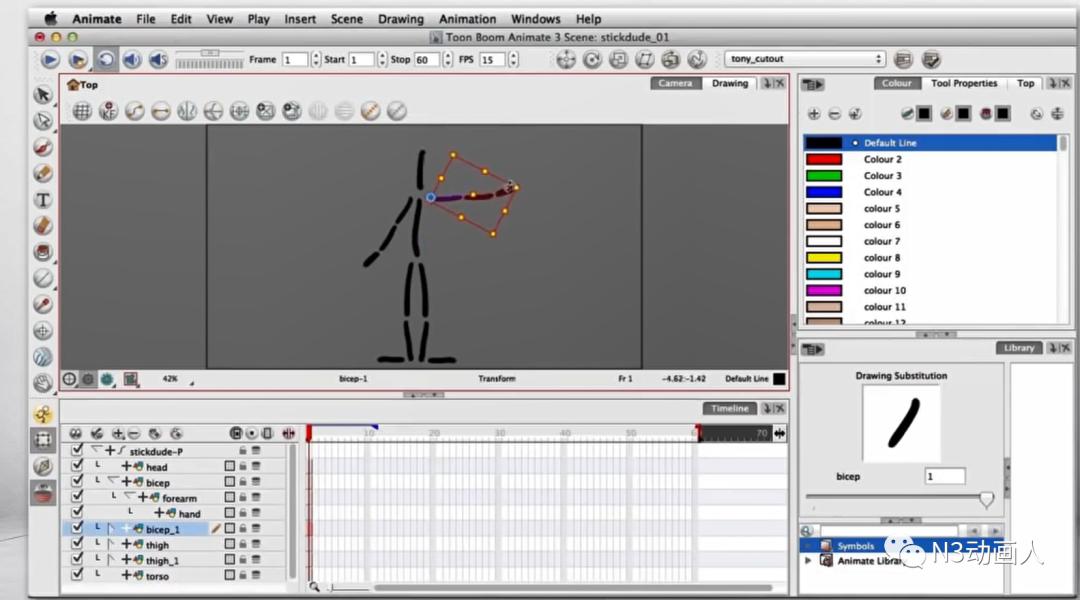
Task: Uncheck the torso layer checkbox
Action: [x=77, y=574]
